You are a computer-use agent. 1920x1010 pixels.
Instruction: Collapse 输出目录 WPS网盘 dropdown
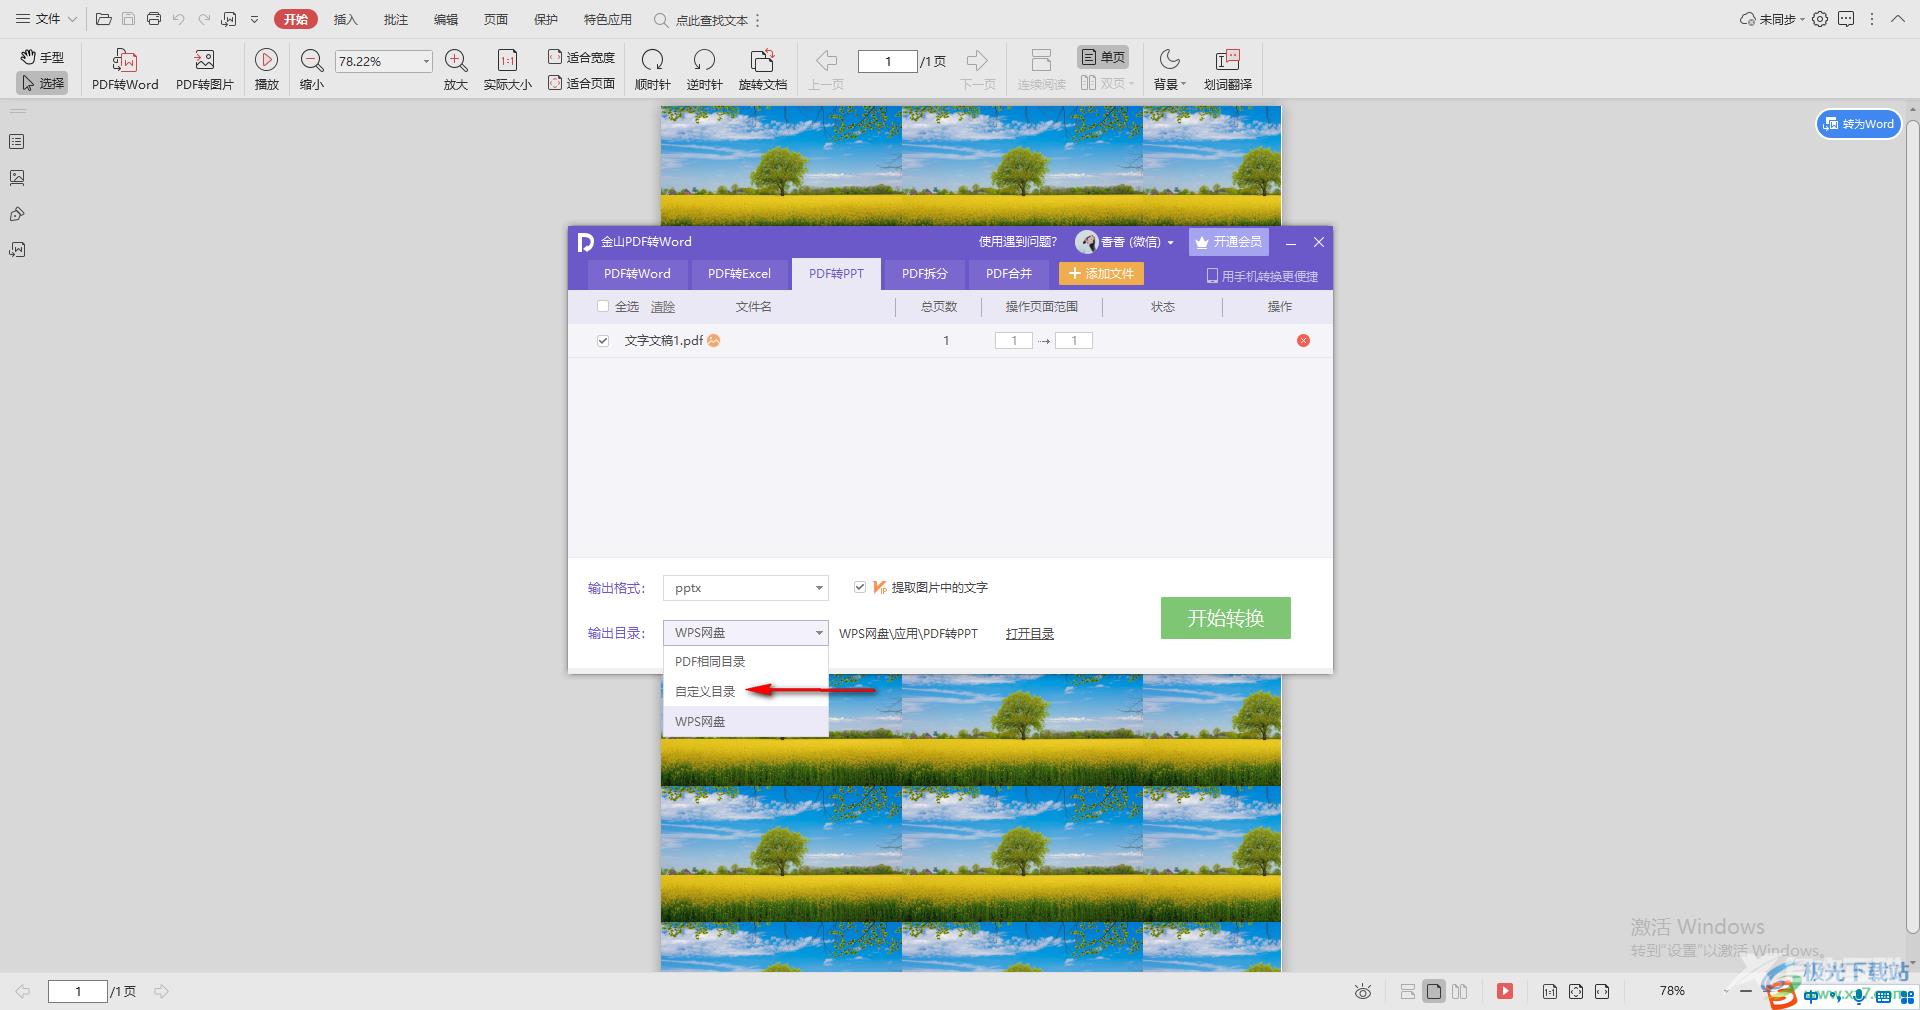pos(746,632)
